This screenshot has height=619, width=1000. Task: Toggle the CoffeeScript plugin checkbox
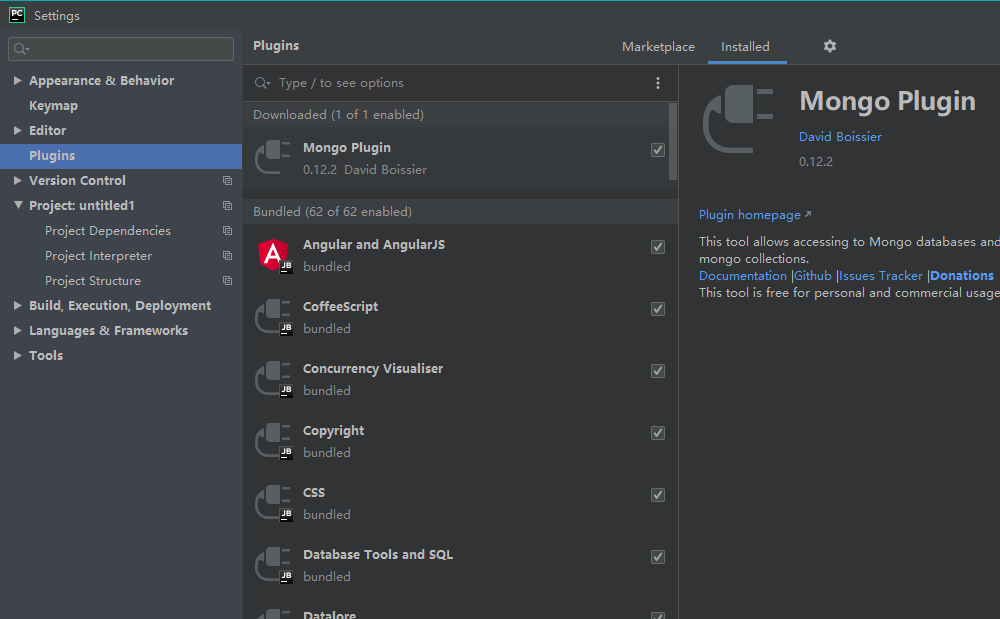click(x=658, y=309)
